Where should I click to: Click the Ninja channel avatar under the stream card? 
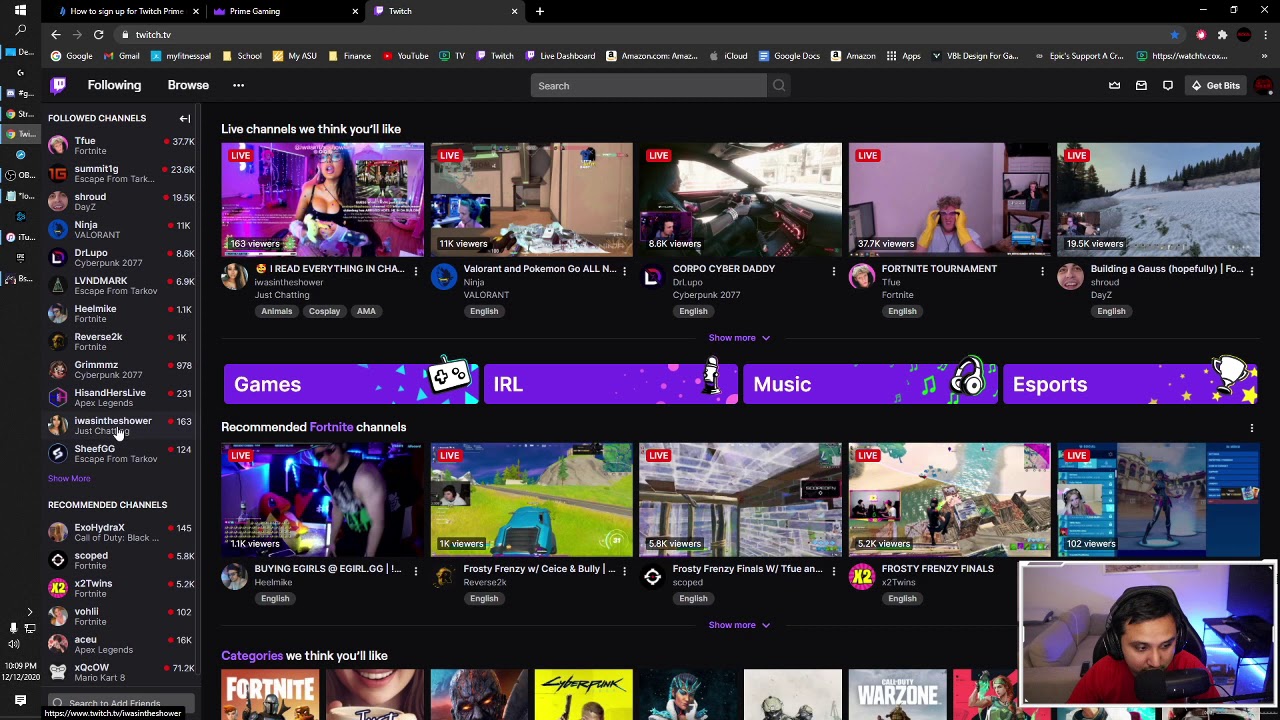coord(443,277)
